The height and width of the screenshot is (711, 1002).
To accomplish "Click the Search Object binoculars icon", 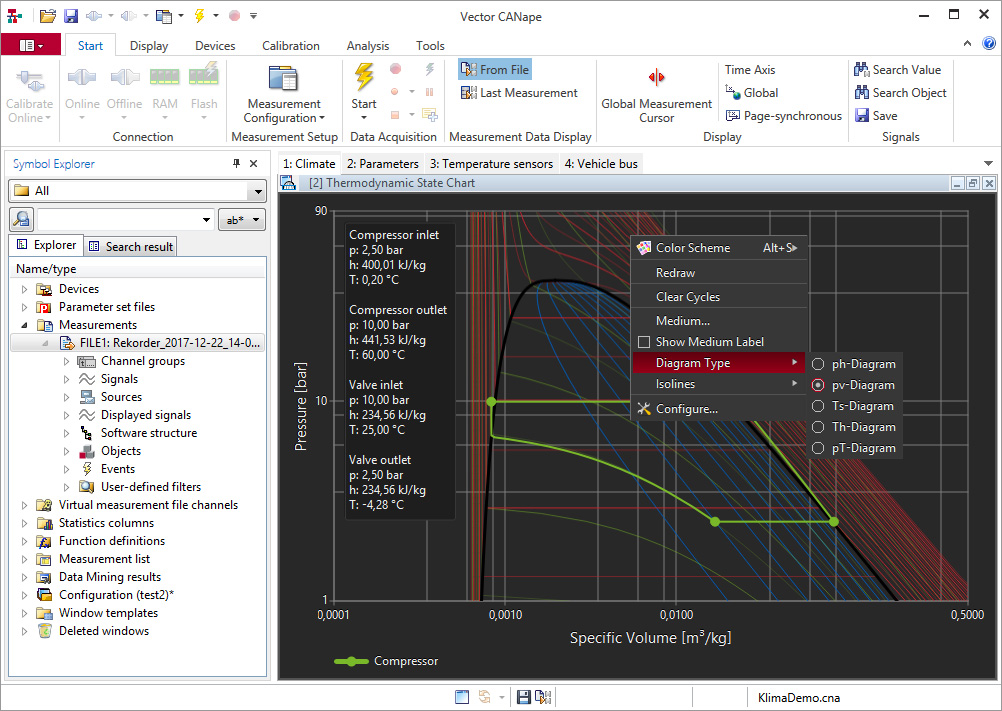I will pos(861,93).
